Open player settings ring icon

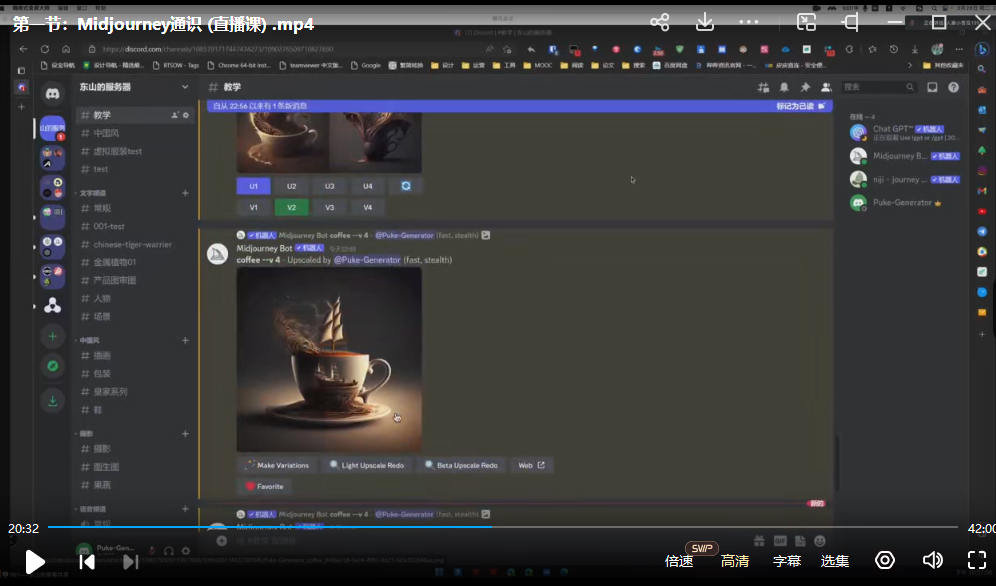tap(885, 560)
